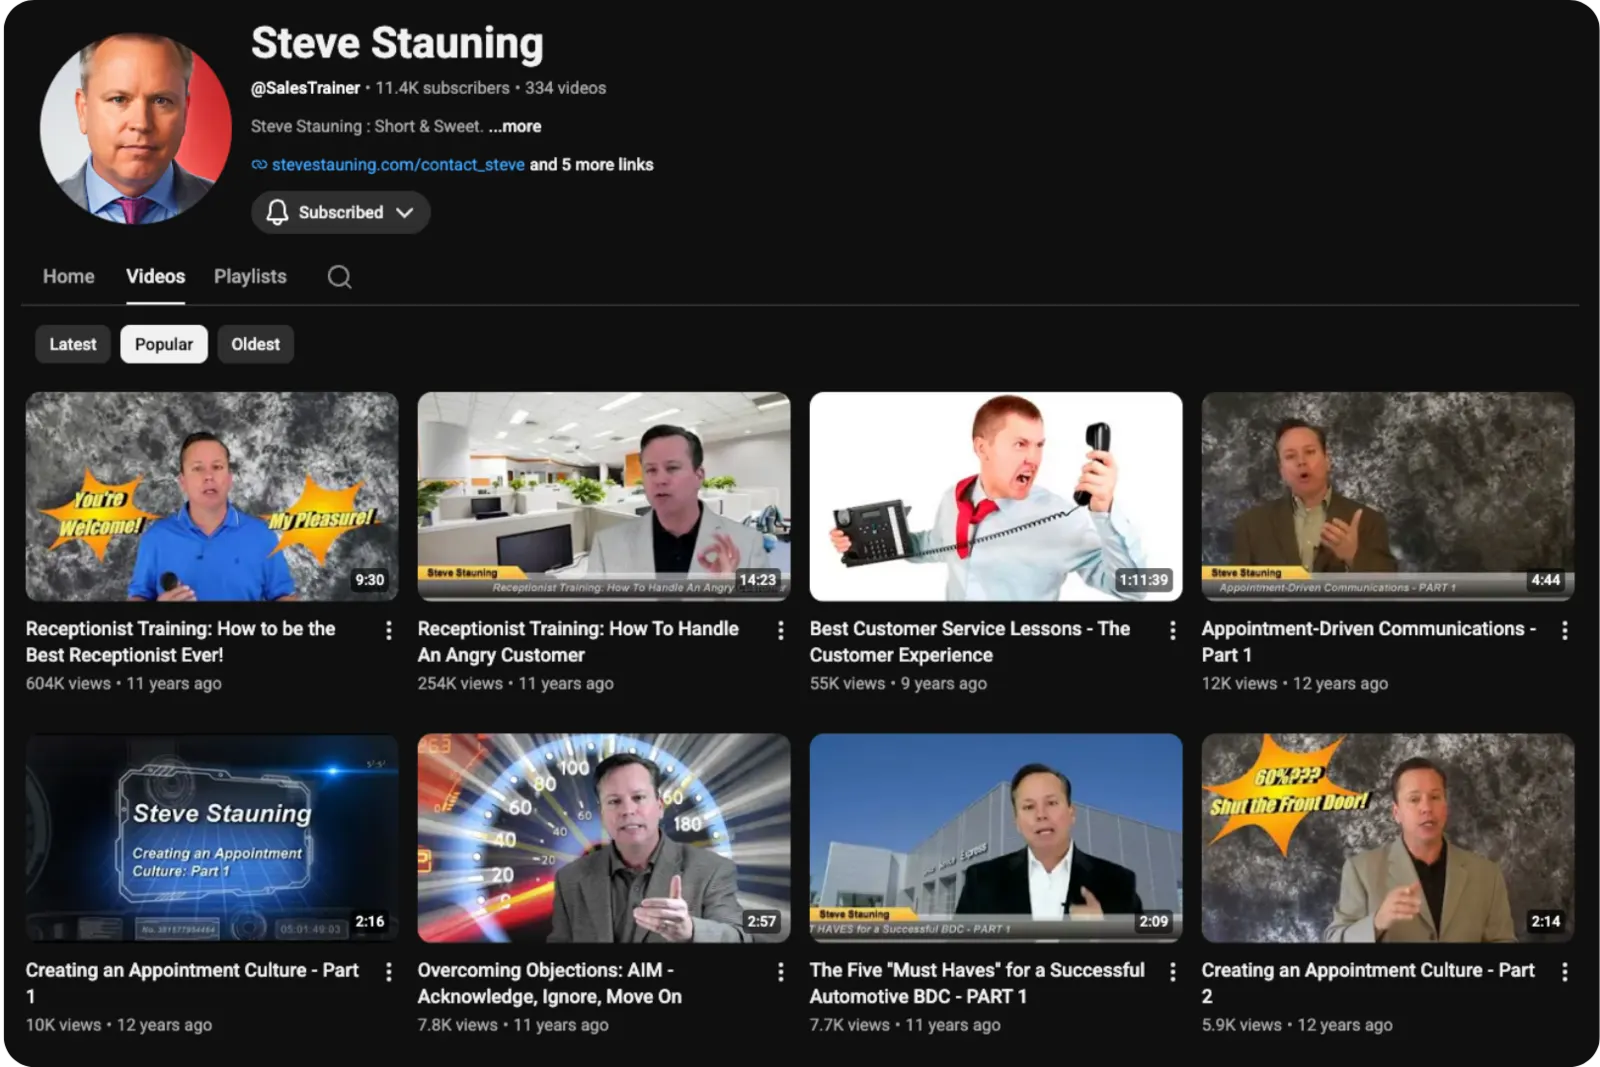This screenshot has height=1067, width=1600.
Task: Open options menu for Best Receptionist Ever video
Action: (389, 630)
